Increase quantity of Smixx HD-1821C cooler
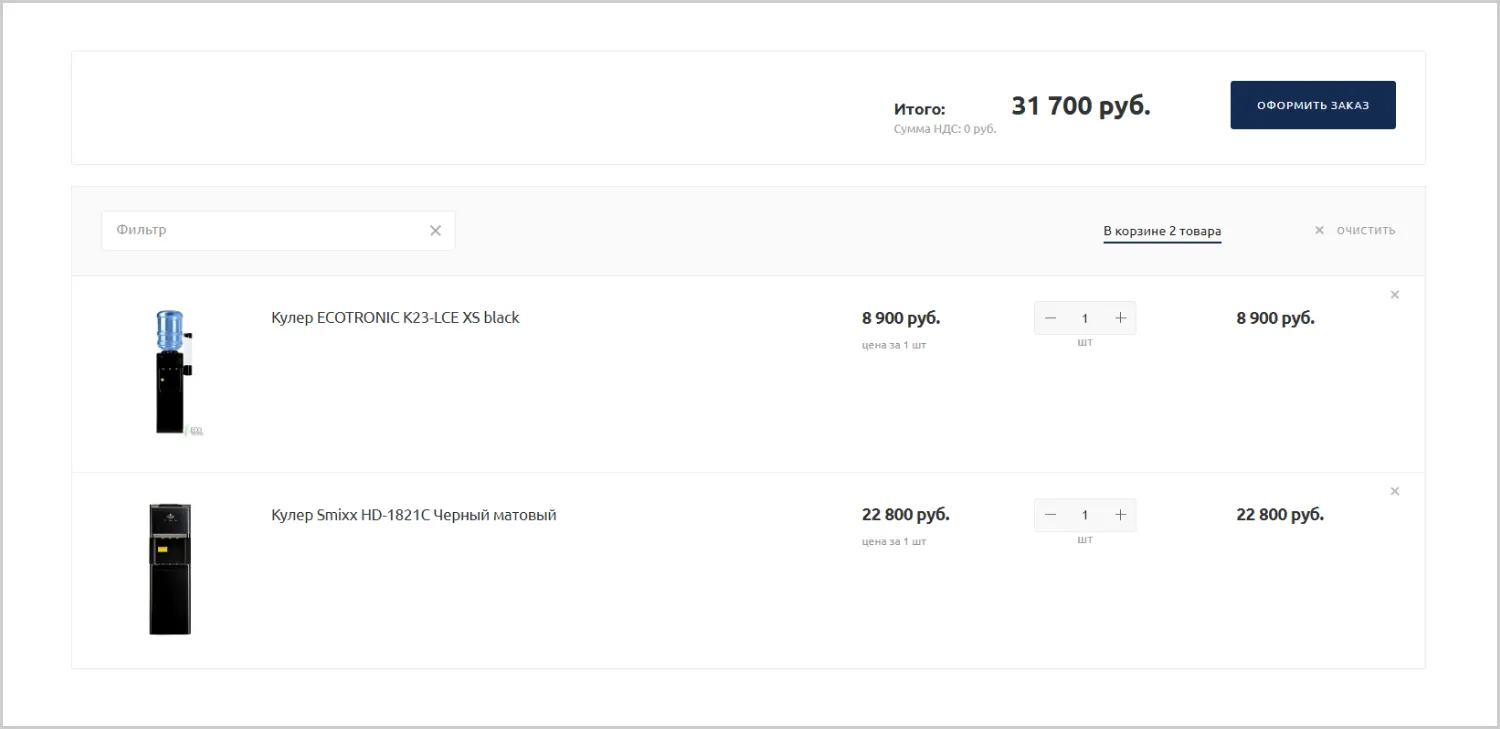 pos(1120,515)
